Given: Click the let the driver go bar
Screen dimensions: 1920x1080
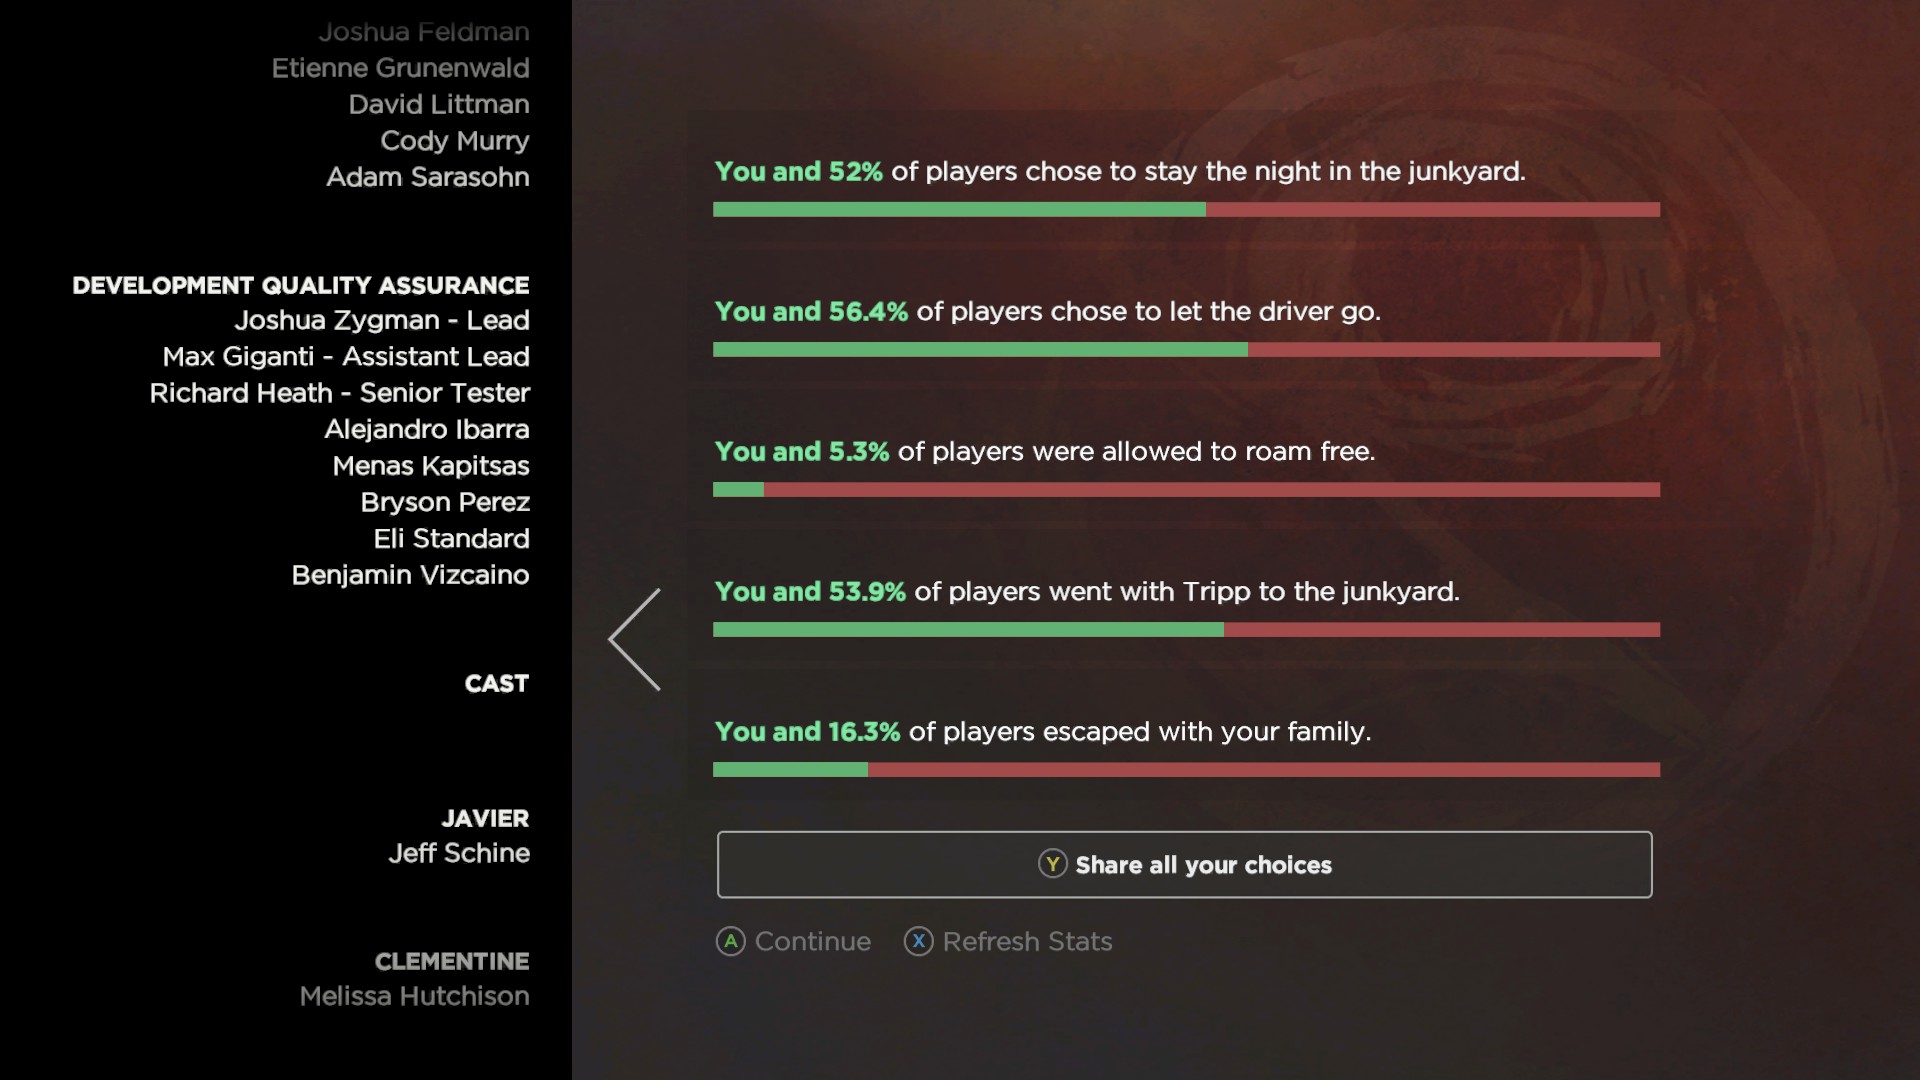Looking at the screenshot, I should (x=1186, y=350).
